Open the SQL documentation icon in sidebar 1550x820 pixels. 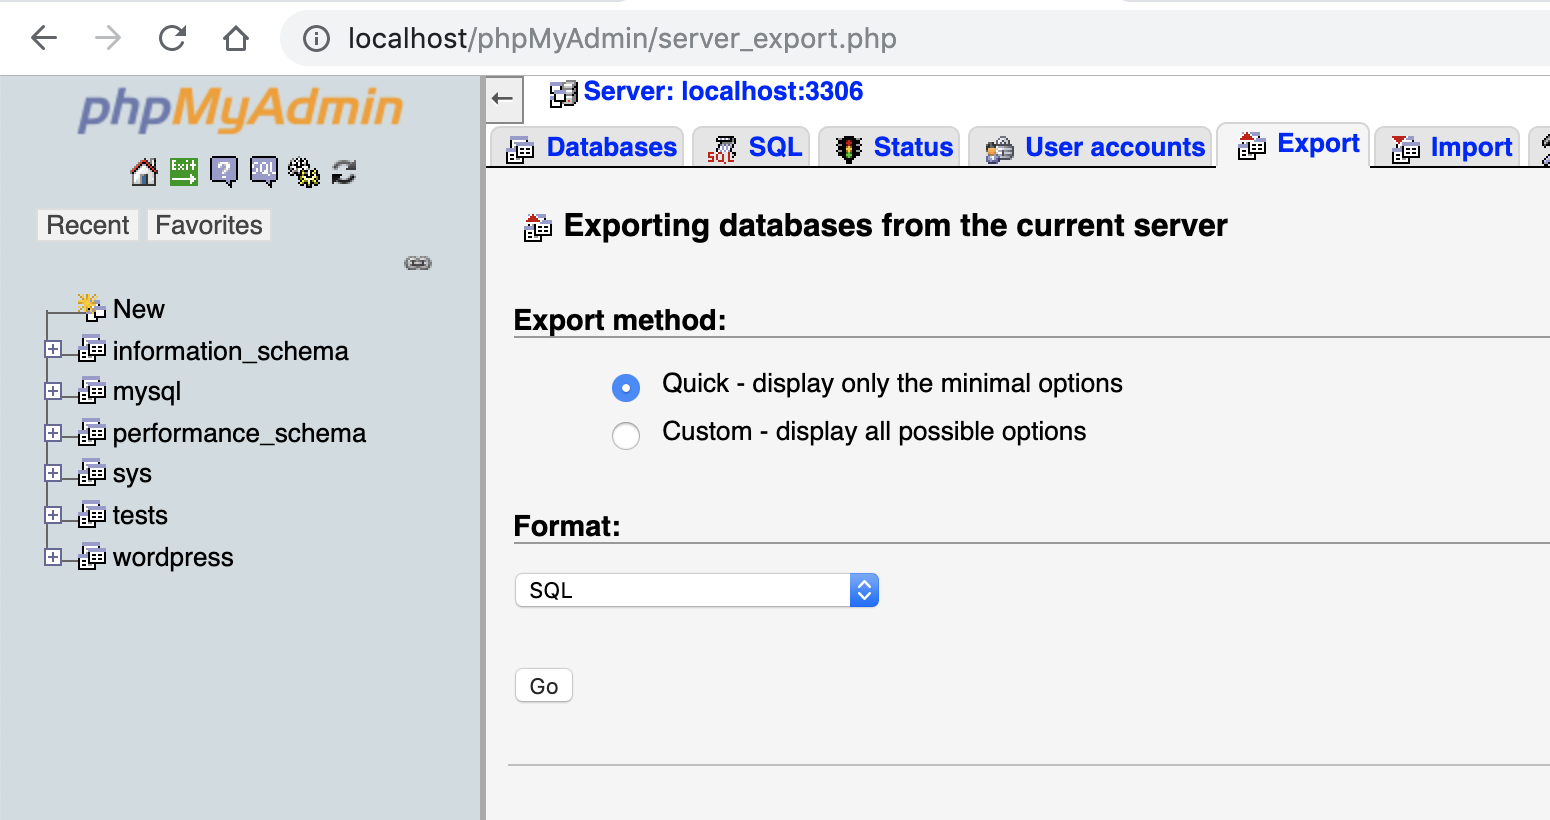click(x=264, y=172)
